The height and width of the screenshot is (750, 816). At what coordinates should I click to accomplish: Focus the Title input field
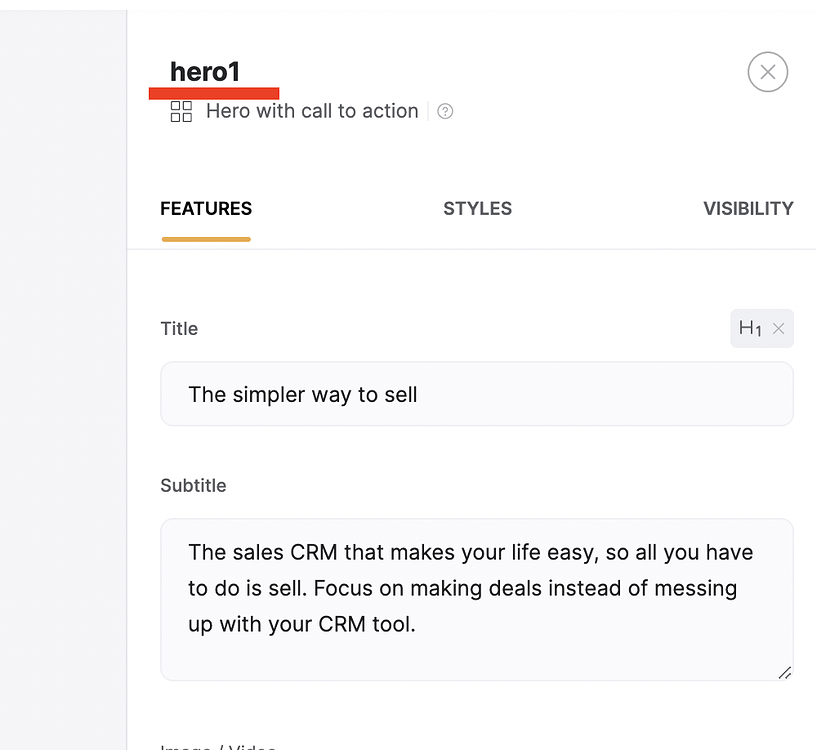(x=477, y=394)
